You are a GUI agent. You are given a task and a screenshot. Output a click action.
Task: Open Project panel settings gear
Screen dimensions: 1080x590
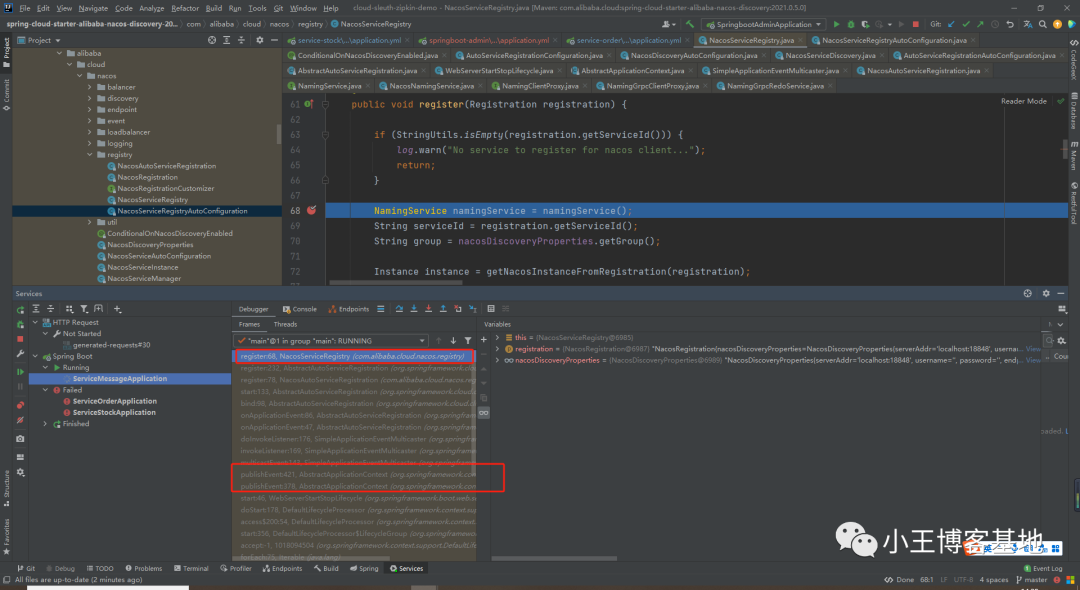260,40
